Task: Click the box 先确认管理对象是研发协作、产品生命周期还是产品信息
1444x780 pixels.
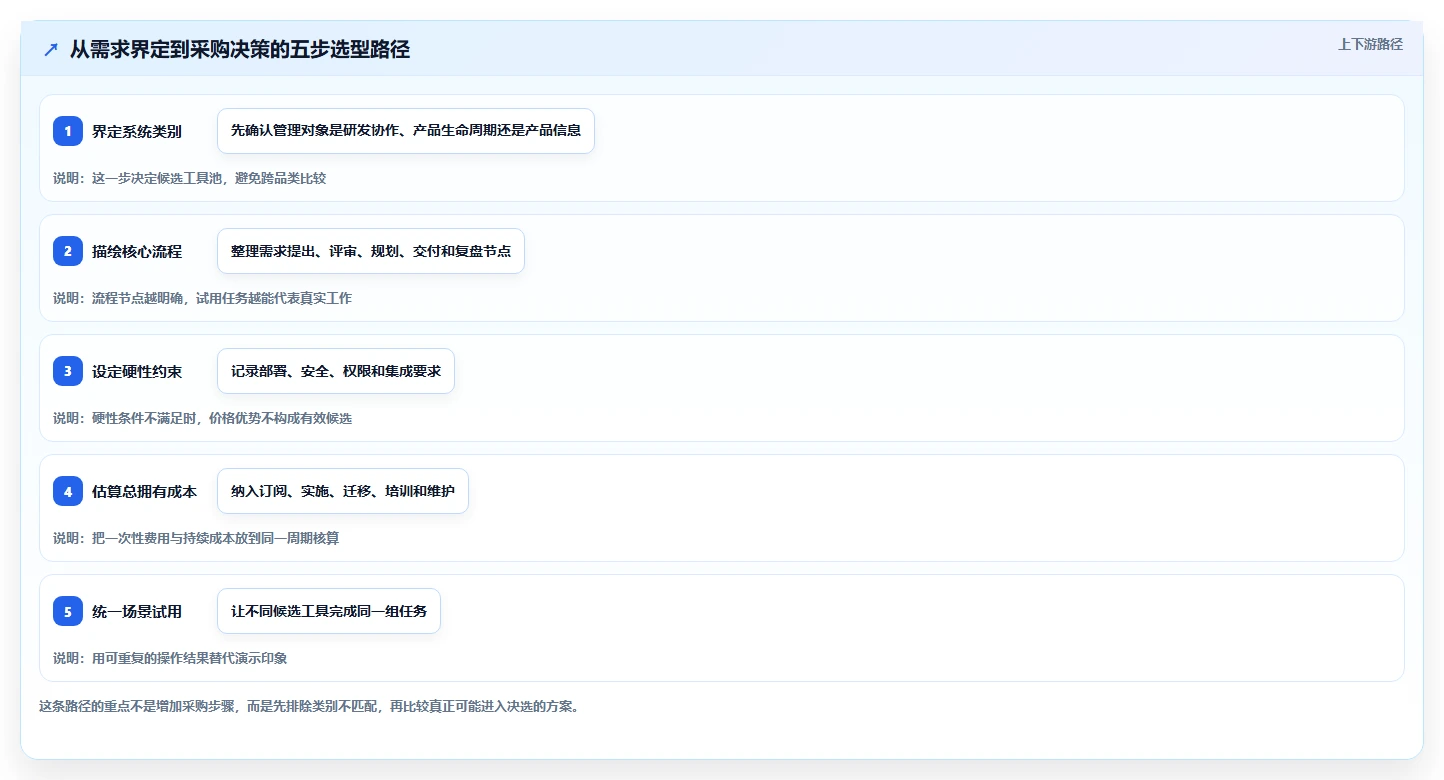Action: [406, 131]
